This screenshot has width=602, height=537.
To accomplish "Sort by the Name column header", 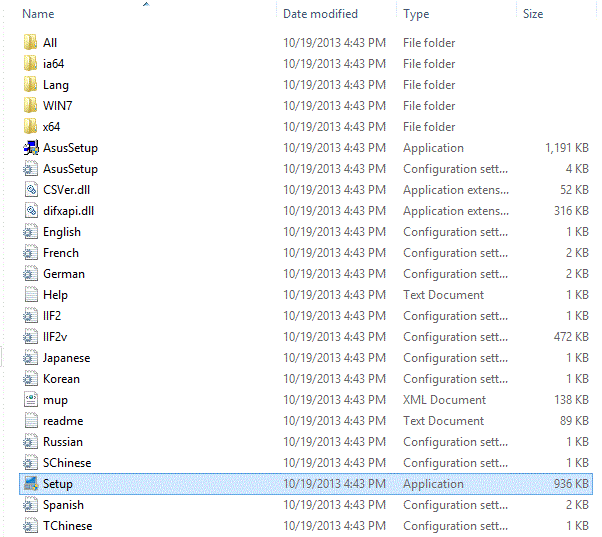I will click(38, 14).
